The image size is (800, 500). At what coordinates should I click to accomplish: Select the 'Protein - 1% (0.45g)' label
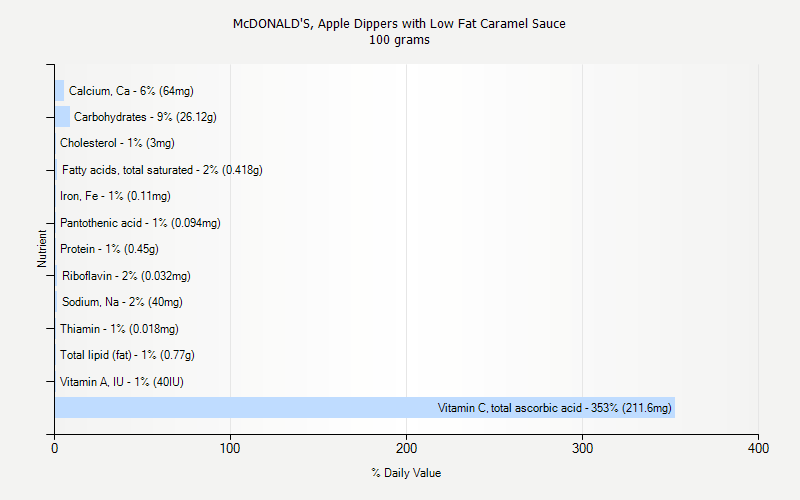pyautogui.click(x=109, y=249)
